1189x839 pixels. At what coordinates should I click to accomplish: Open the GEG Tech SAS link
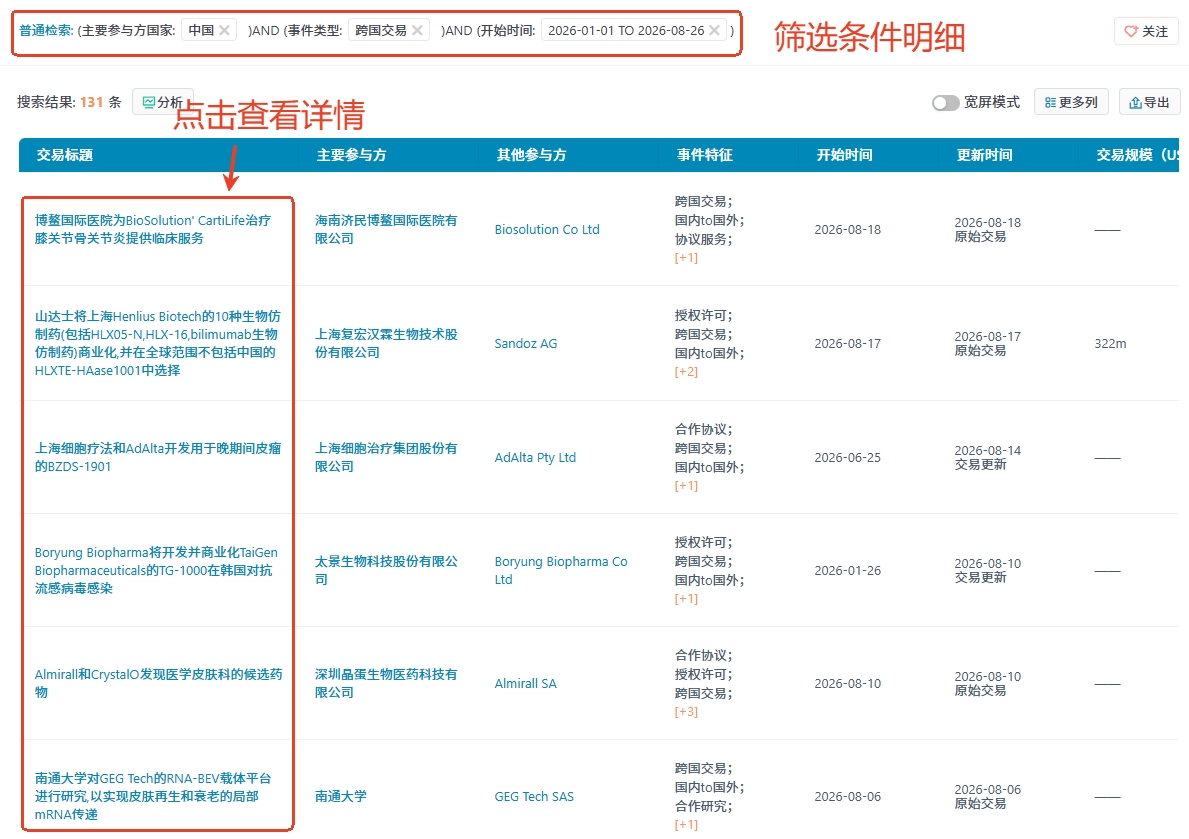click(534, 797)
